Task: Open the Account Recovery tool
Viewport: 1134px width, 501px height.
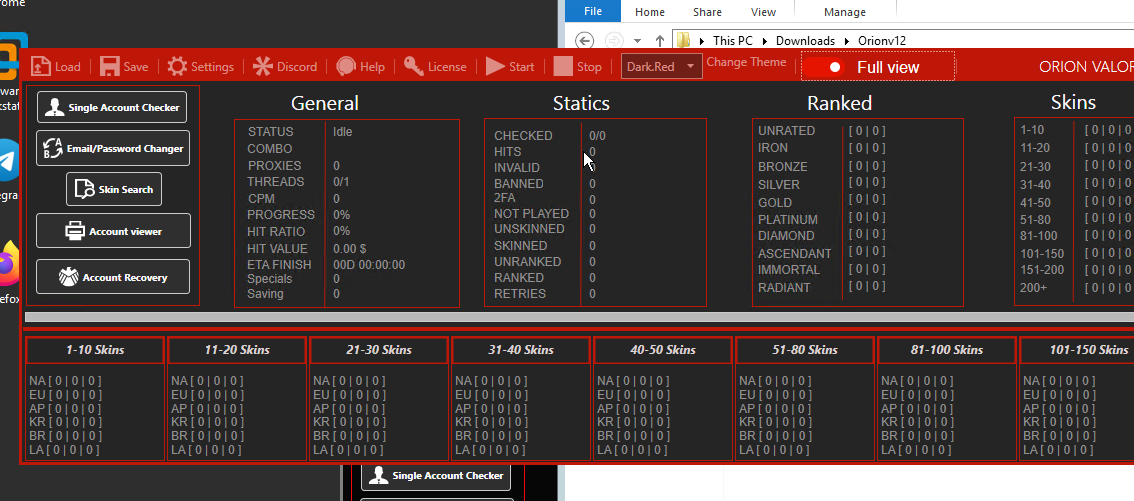Action: click(113, 277)
